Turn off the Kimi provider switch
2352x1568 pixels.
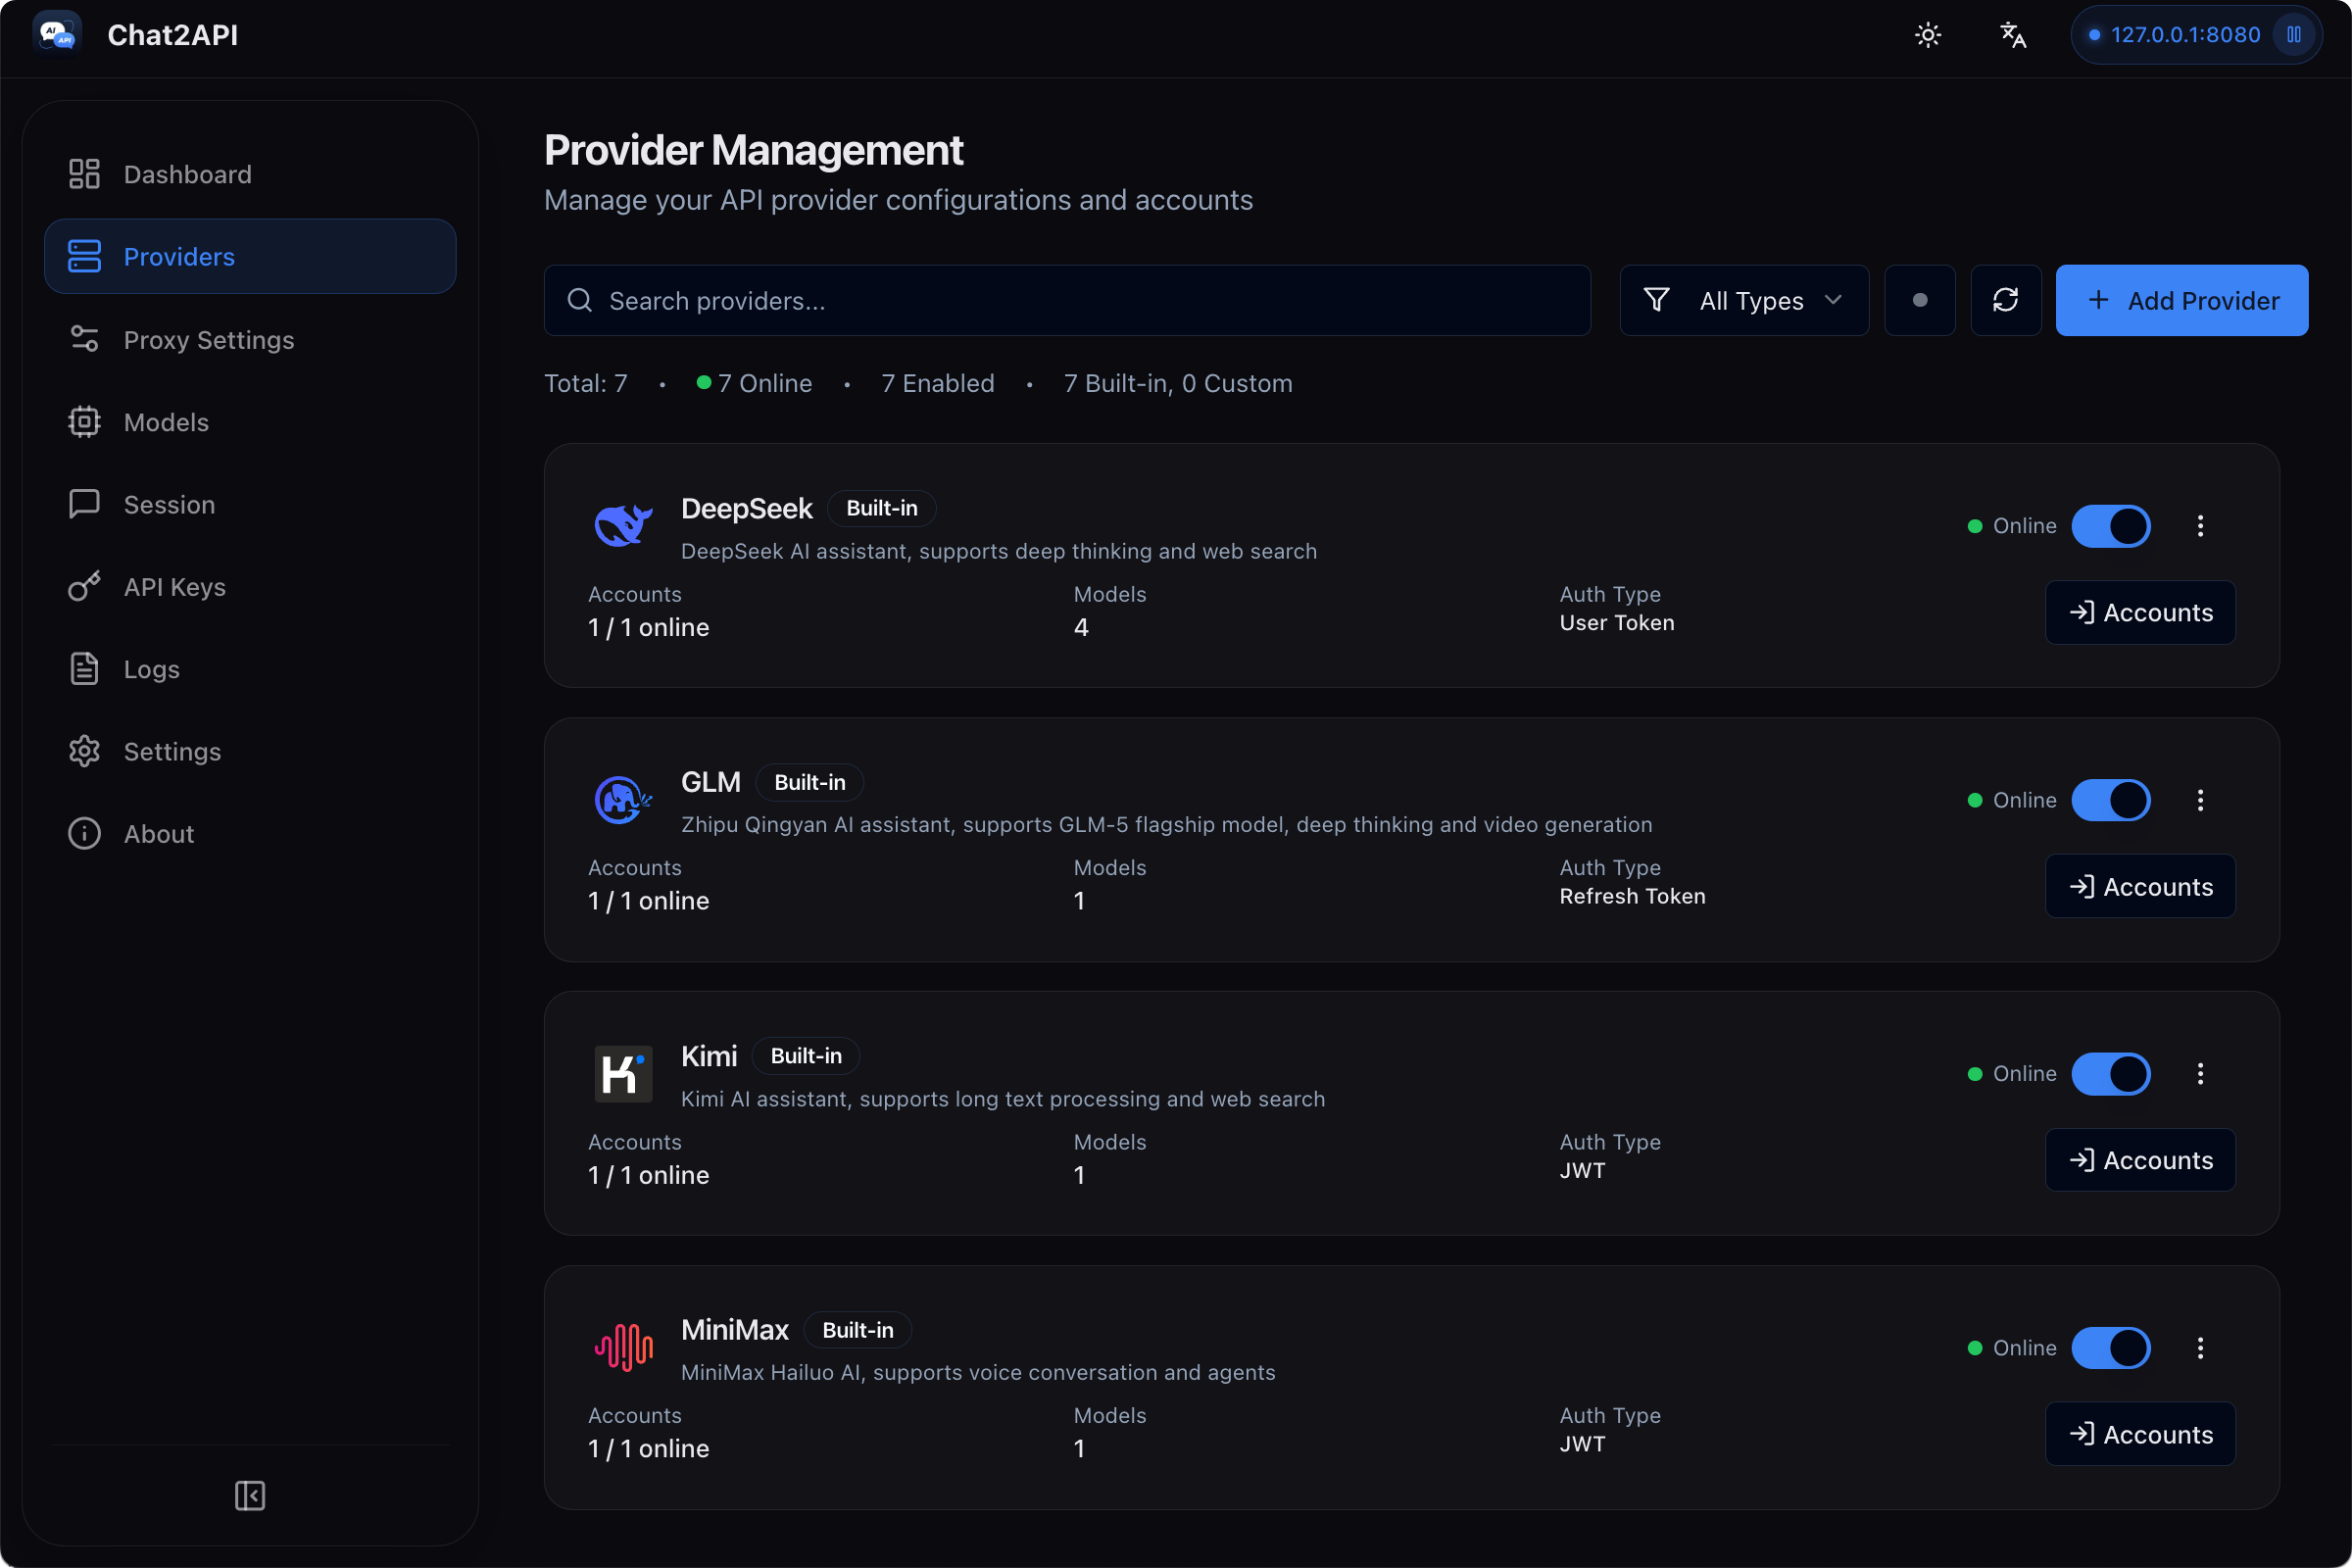click(x=2111, y=1074)
